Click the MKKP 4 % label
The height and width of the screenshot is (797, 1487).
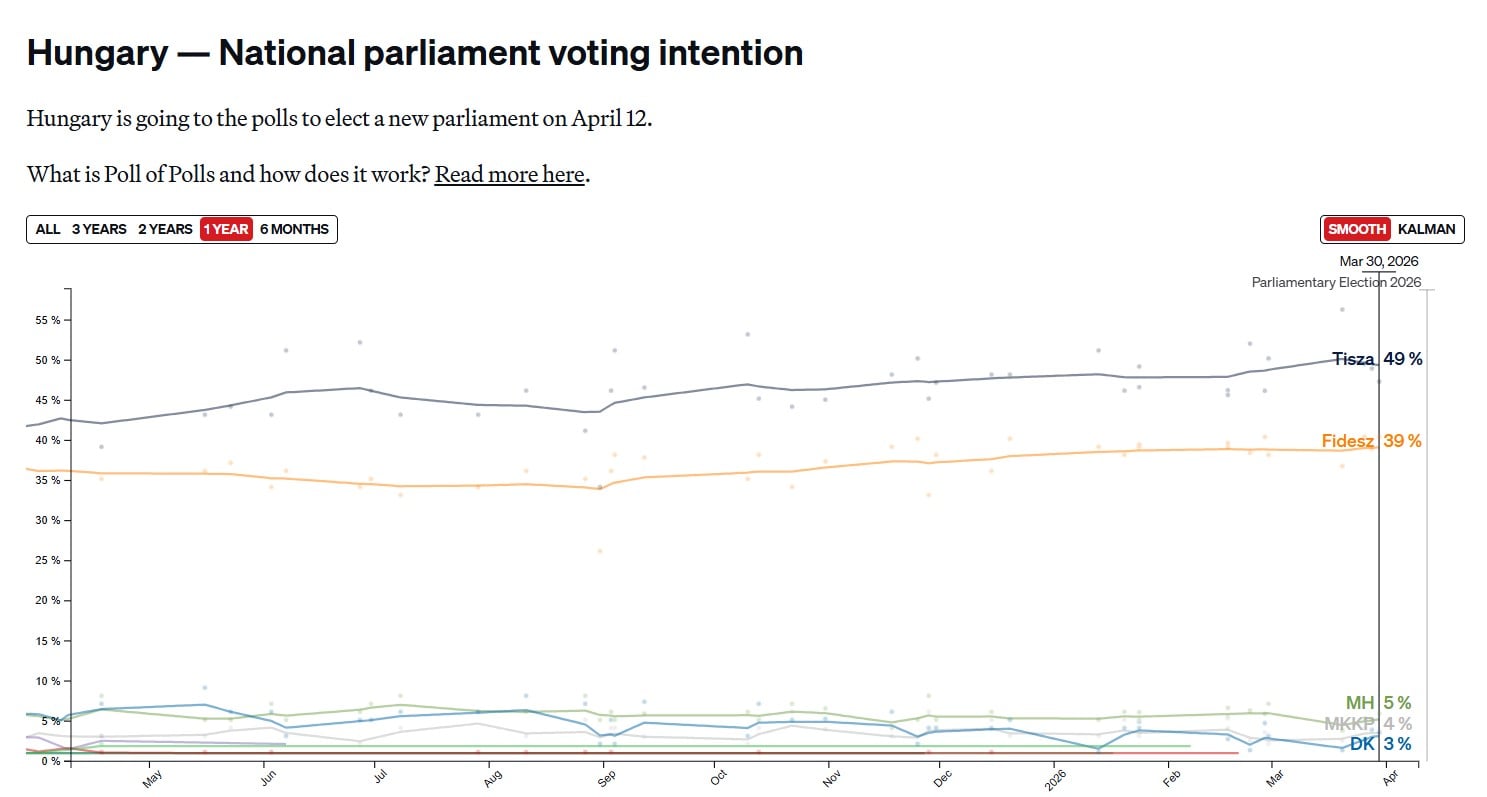1367,723
